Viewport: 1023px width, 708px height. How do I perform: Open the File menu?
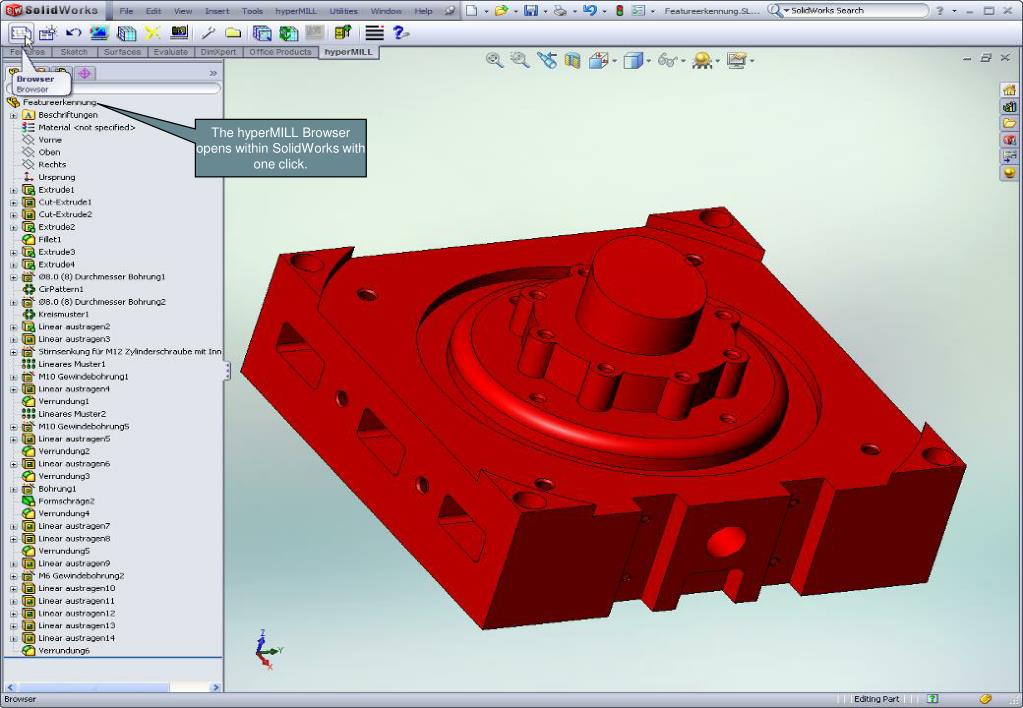coord(127,11)
